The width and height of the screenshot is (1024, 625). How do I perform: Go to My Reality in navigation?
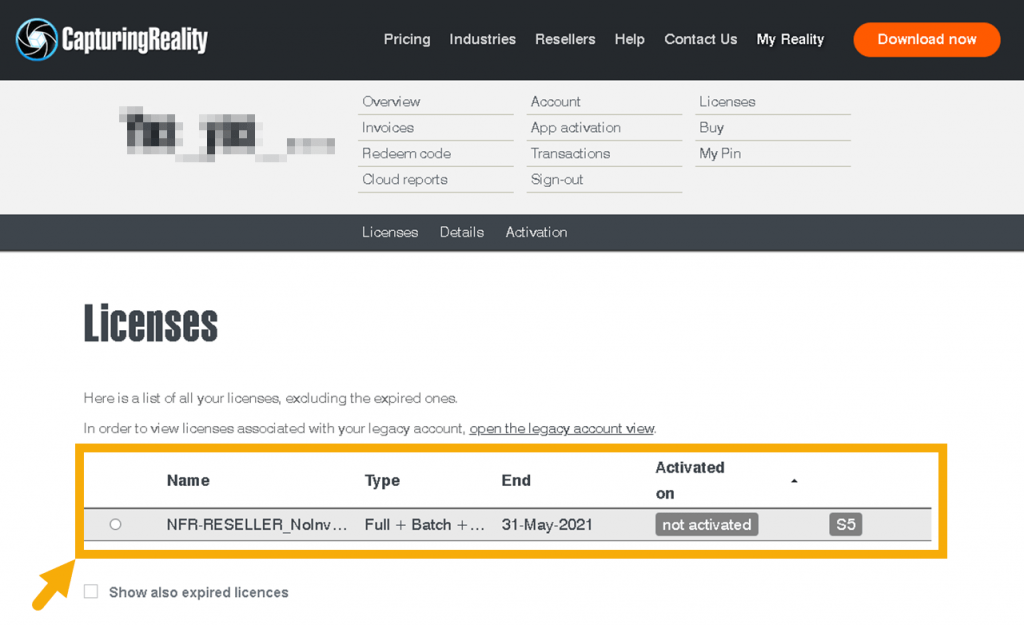790,39
